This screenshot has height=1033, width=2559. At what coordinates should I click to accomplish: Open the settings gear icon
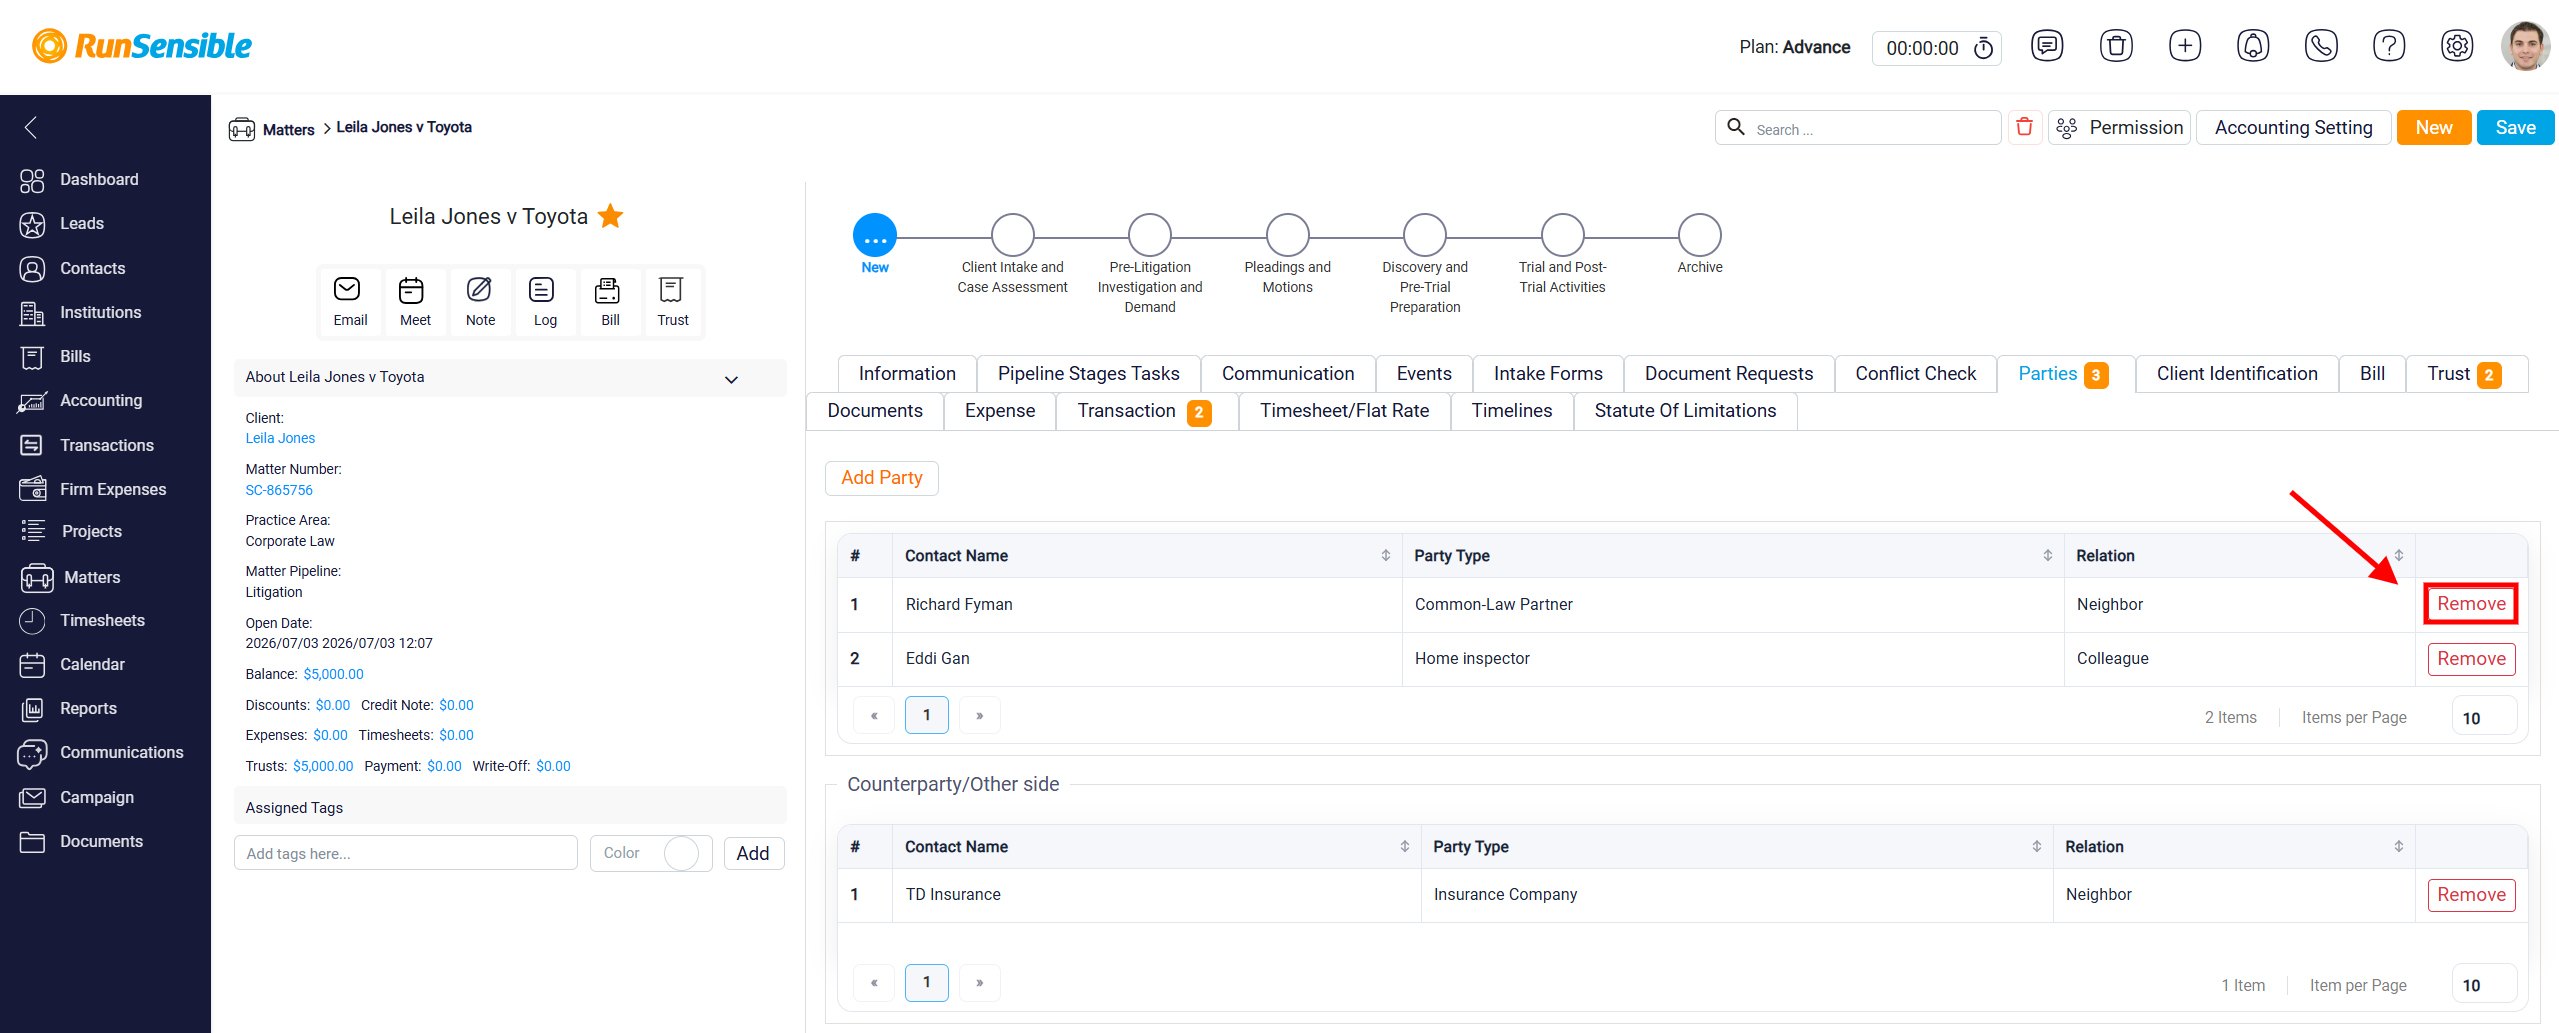point(2457,46)
